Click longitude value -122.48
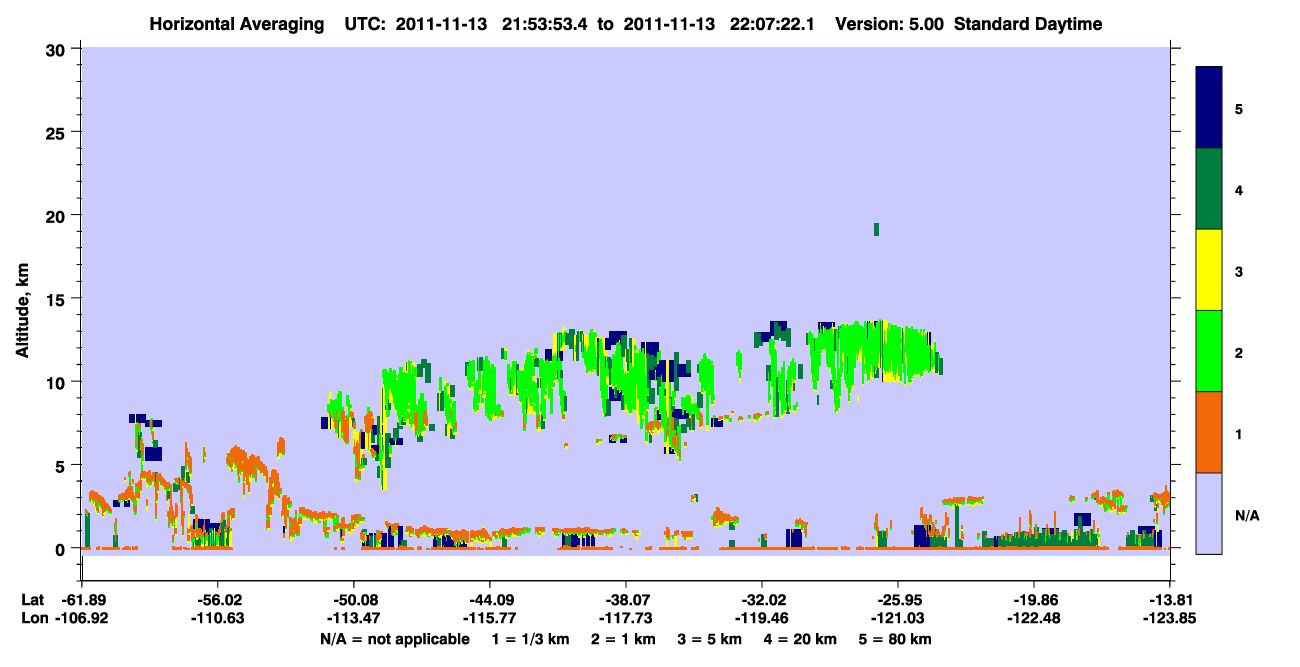 click(1034, 618)
